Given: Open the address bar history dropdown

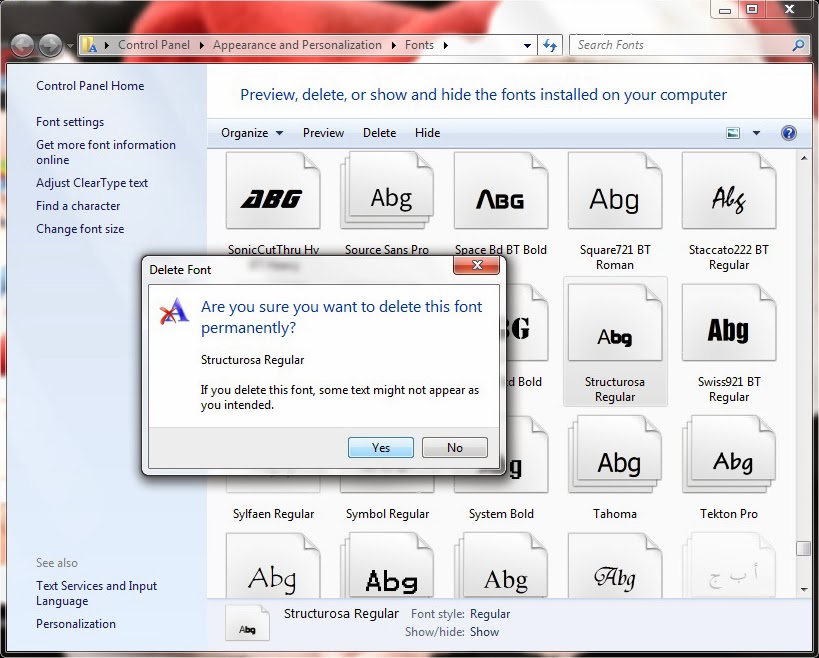Looking at the screenshot, I should pyautogui.click(x=528, y=45).
